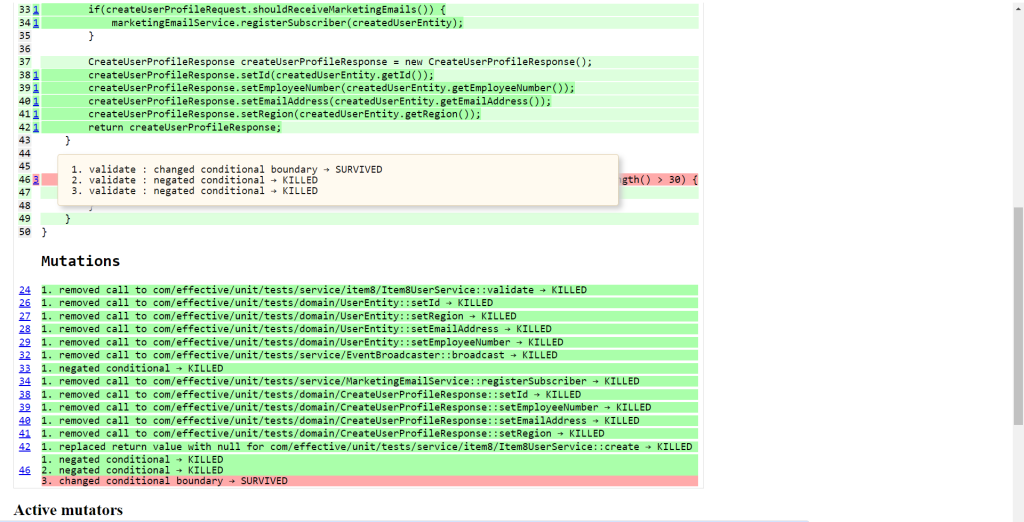Jump to line 42 replaced return value link

pos(24,447)
